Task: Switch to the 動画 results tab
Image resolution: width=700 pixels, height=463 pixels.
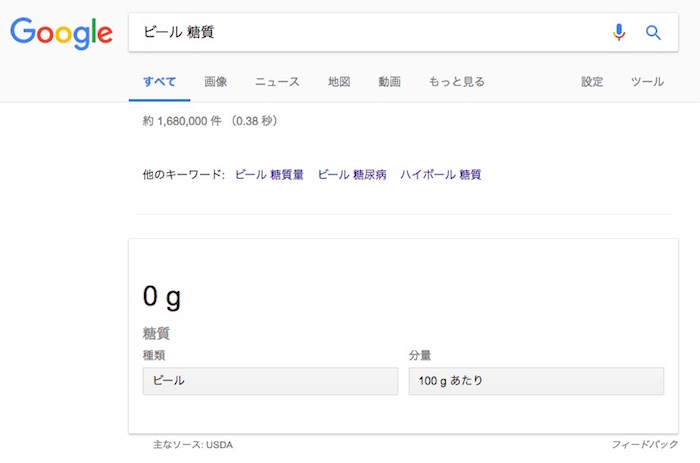Action: pos(389,82)
